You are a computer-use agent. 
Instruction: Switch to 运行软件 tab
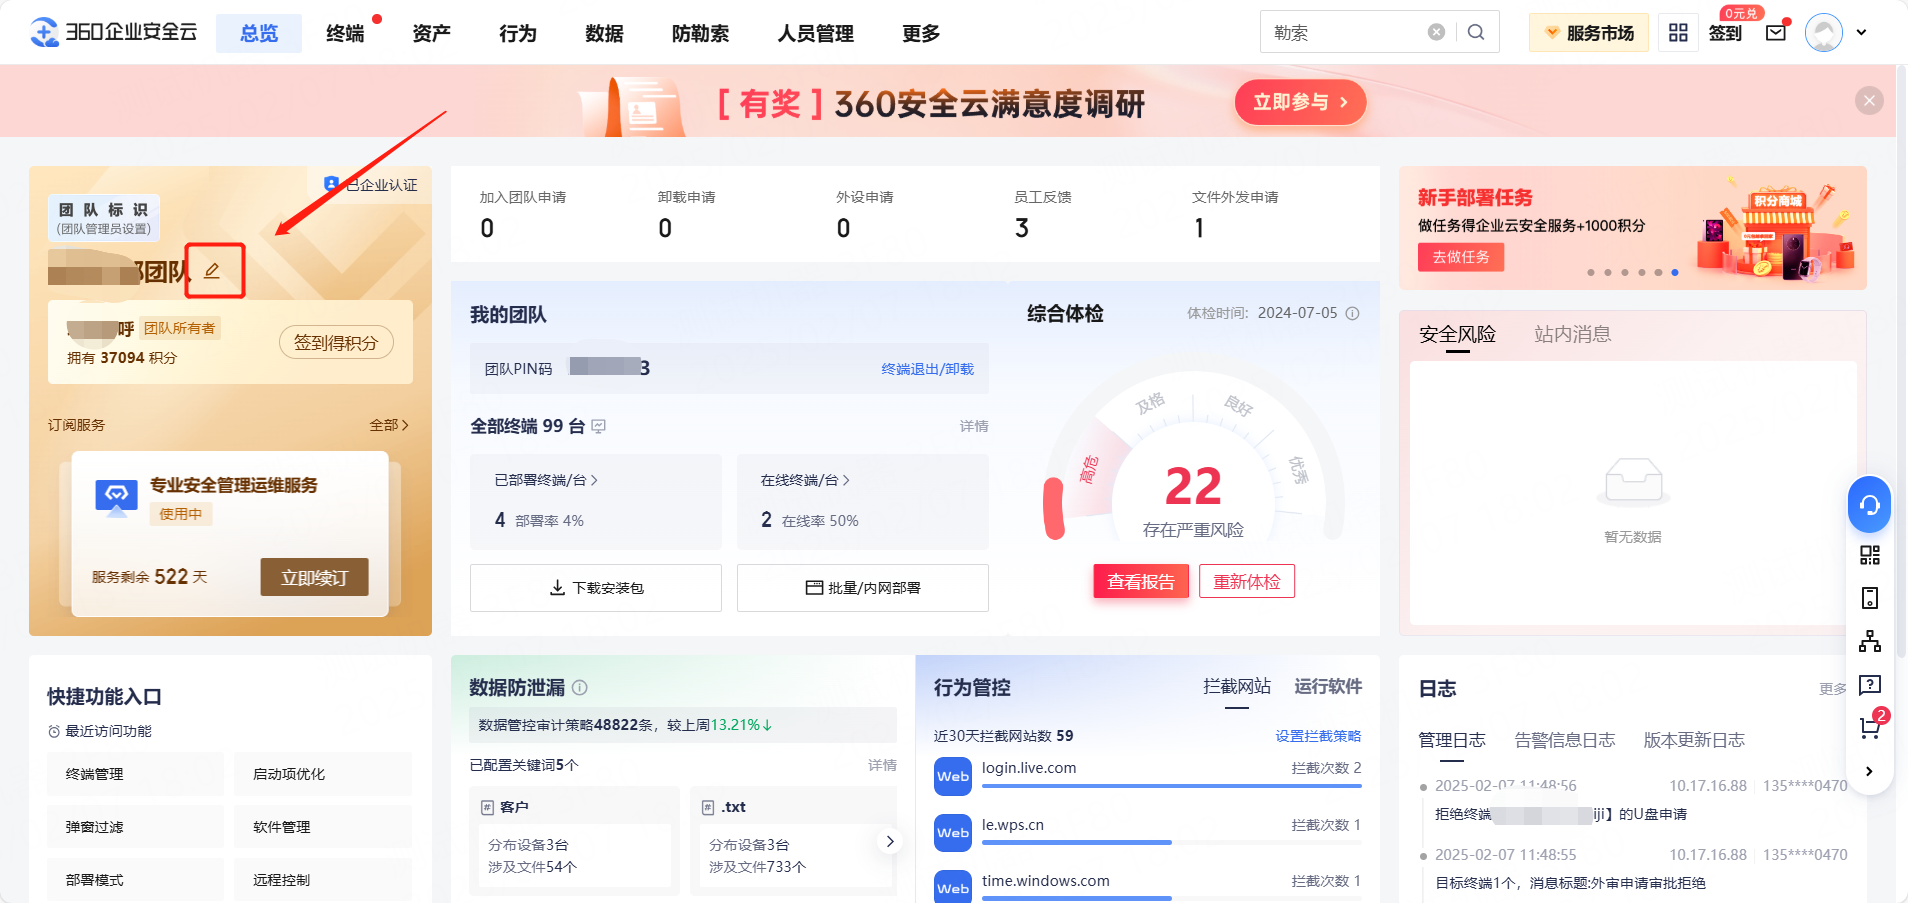[1328, 686]
